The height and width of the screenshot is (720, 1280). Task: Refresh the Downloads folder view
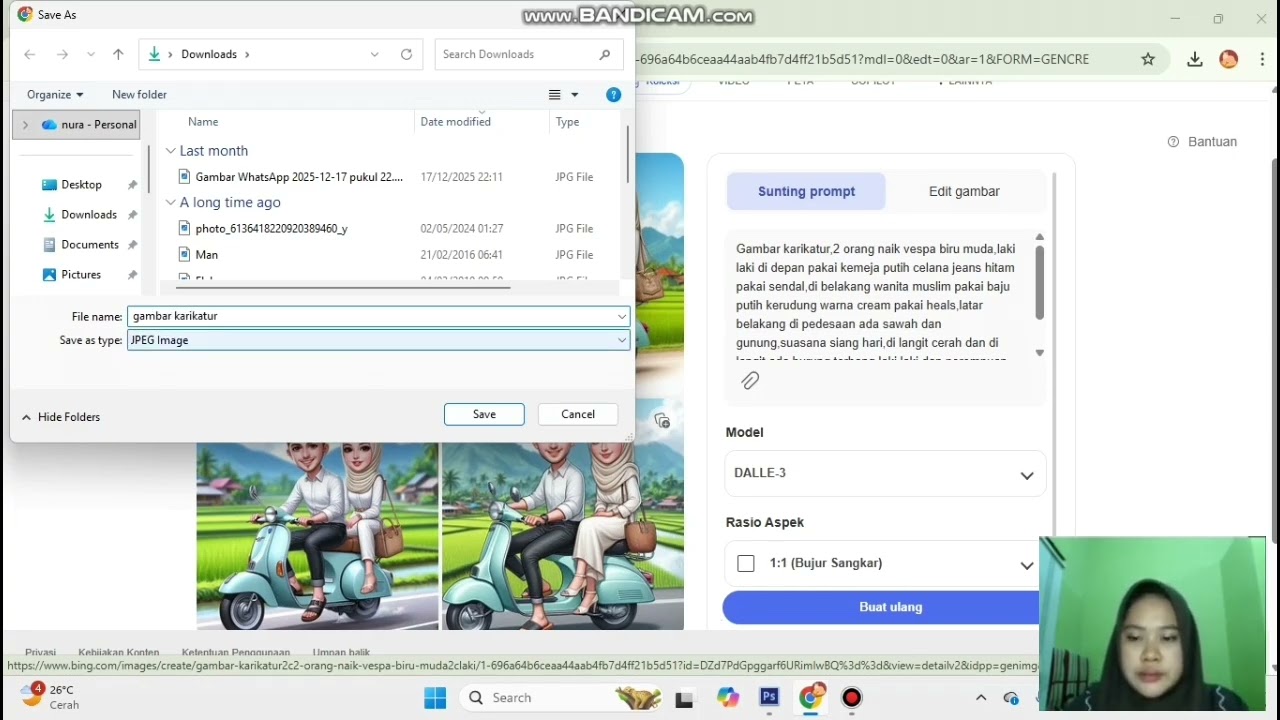[406, 54]
